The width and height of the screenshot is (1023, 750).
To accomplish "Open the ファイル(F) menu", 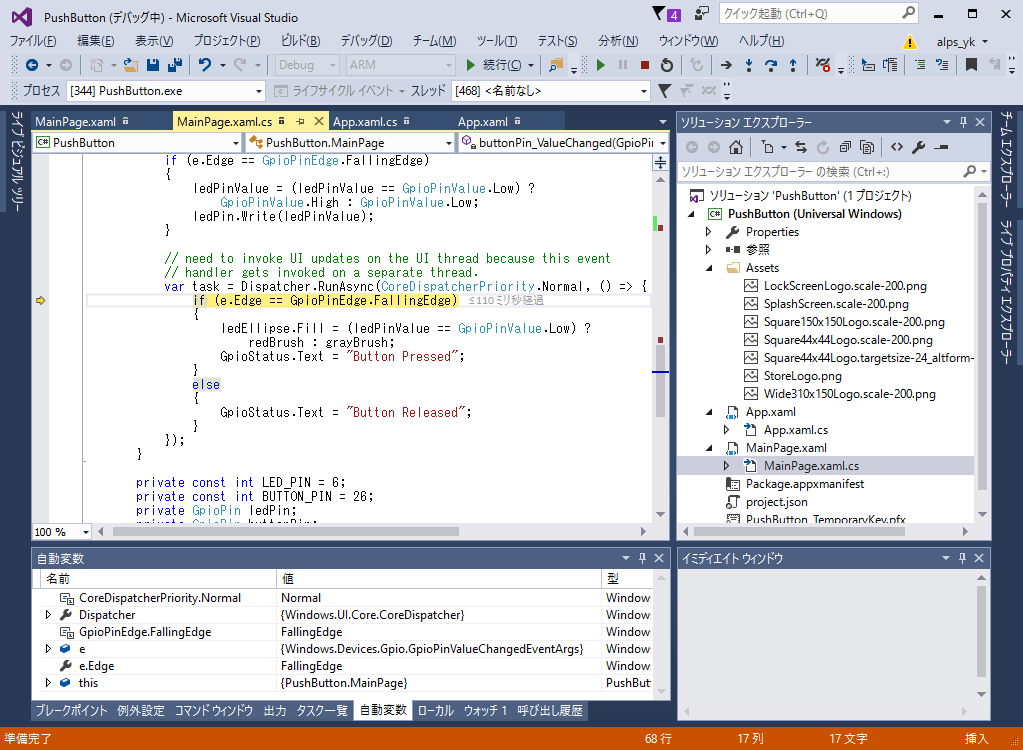I will (x=33, y=41).
